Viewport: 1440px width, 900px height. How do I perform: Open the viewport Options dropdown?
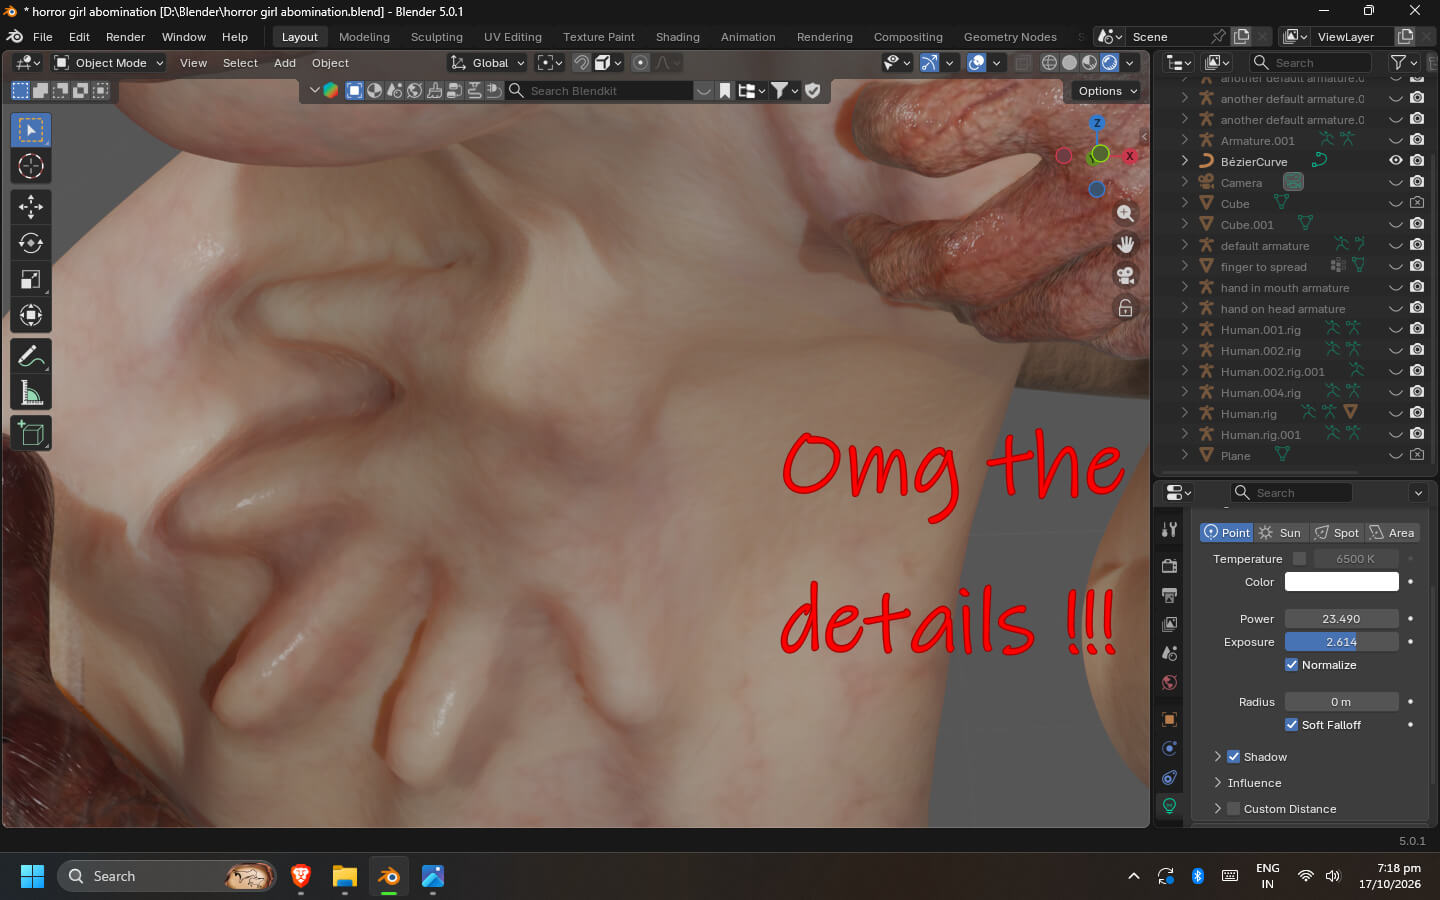(1108, 91)
